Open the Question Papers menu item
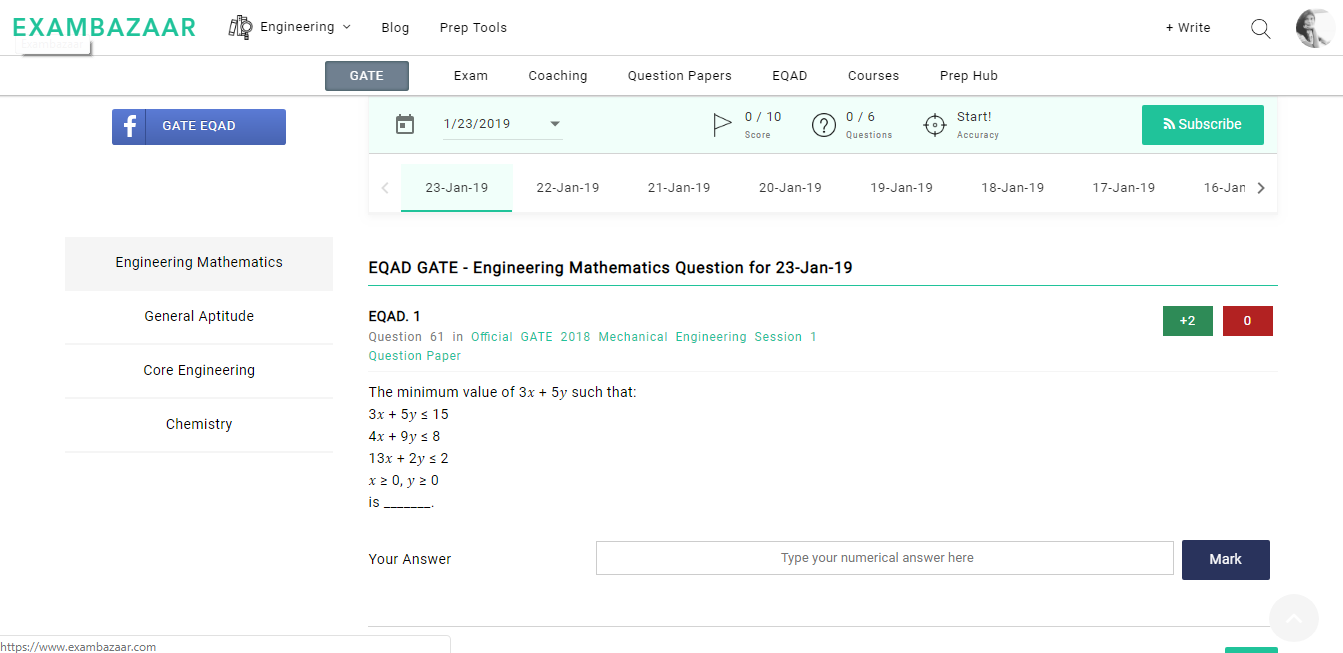 [x=679, y=76]
